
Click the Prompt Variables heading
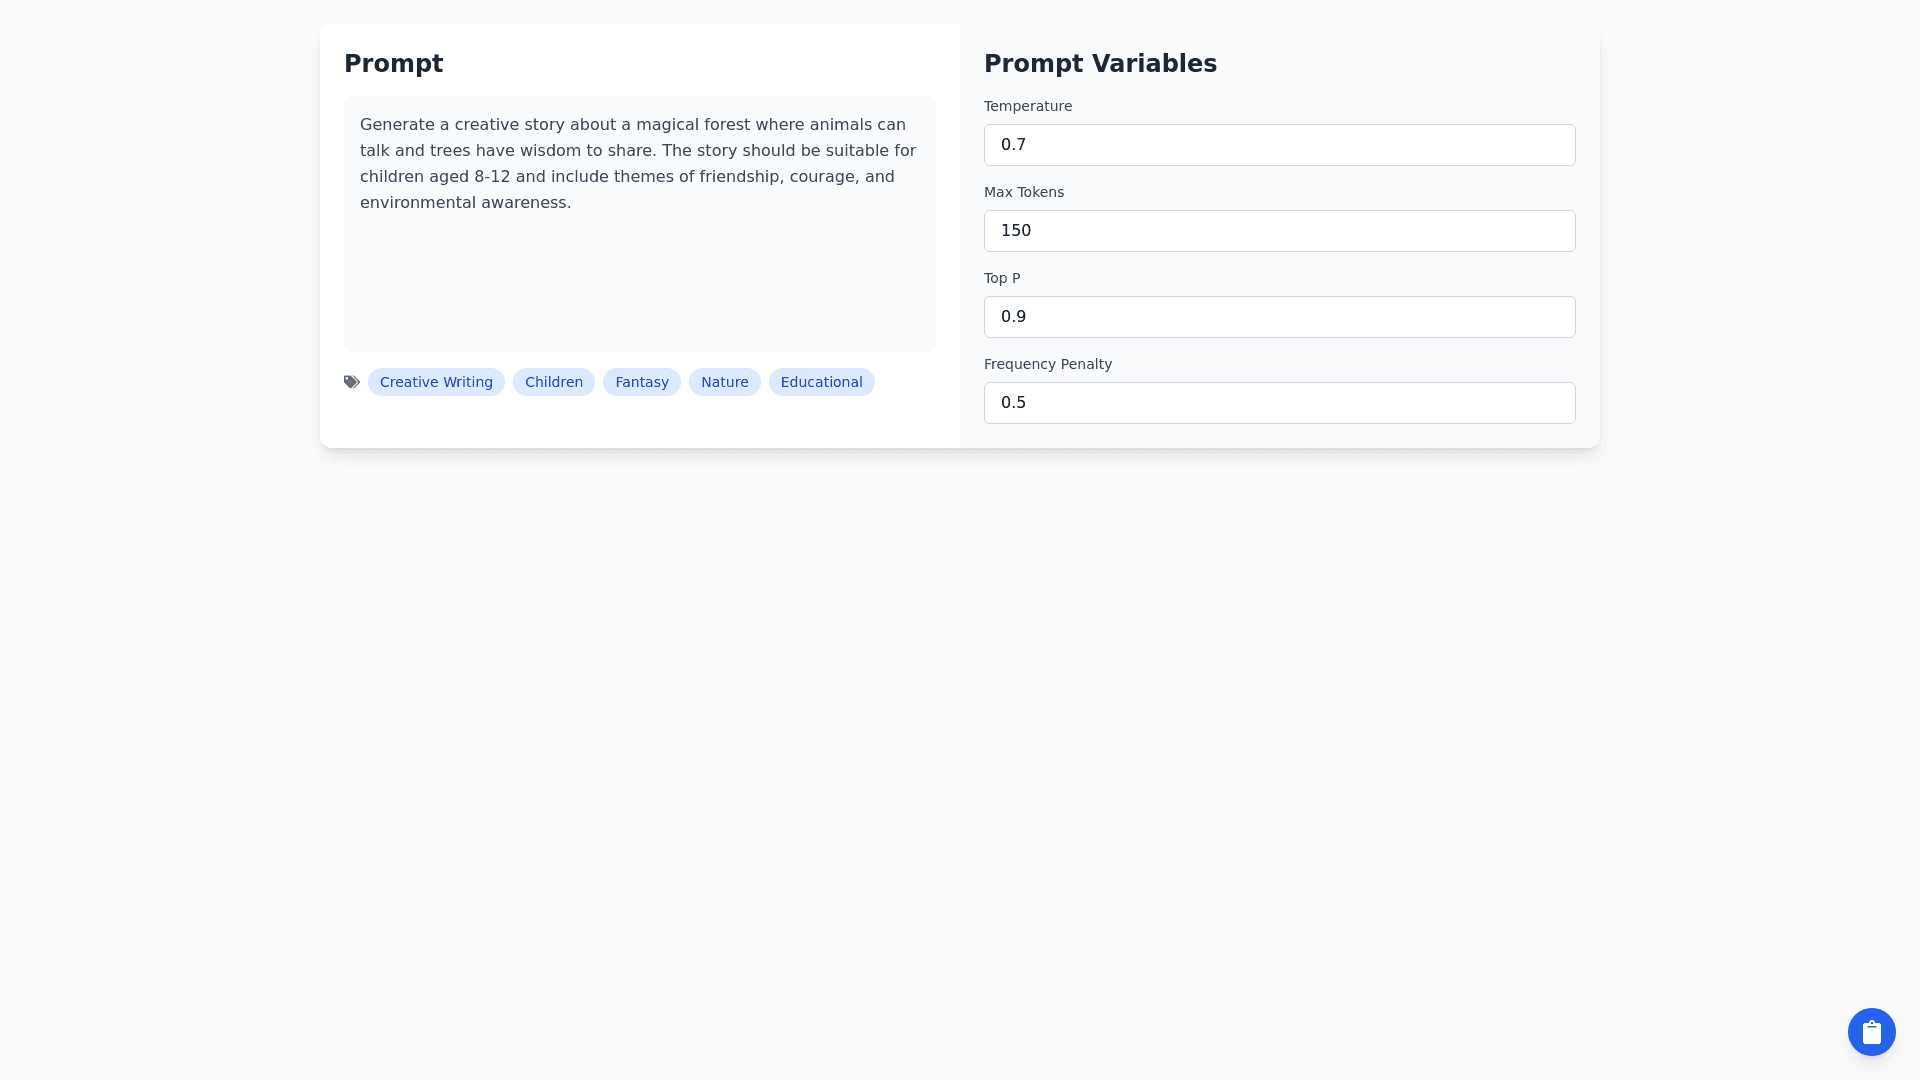1100,64
